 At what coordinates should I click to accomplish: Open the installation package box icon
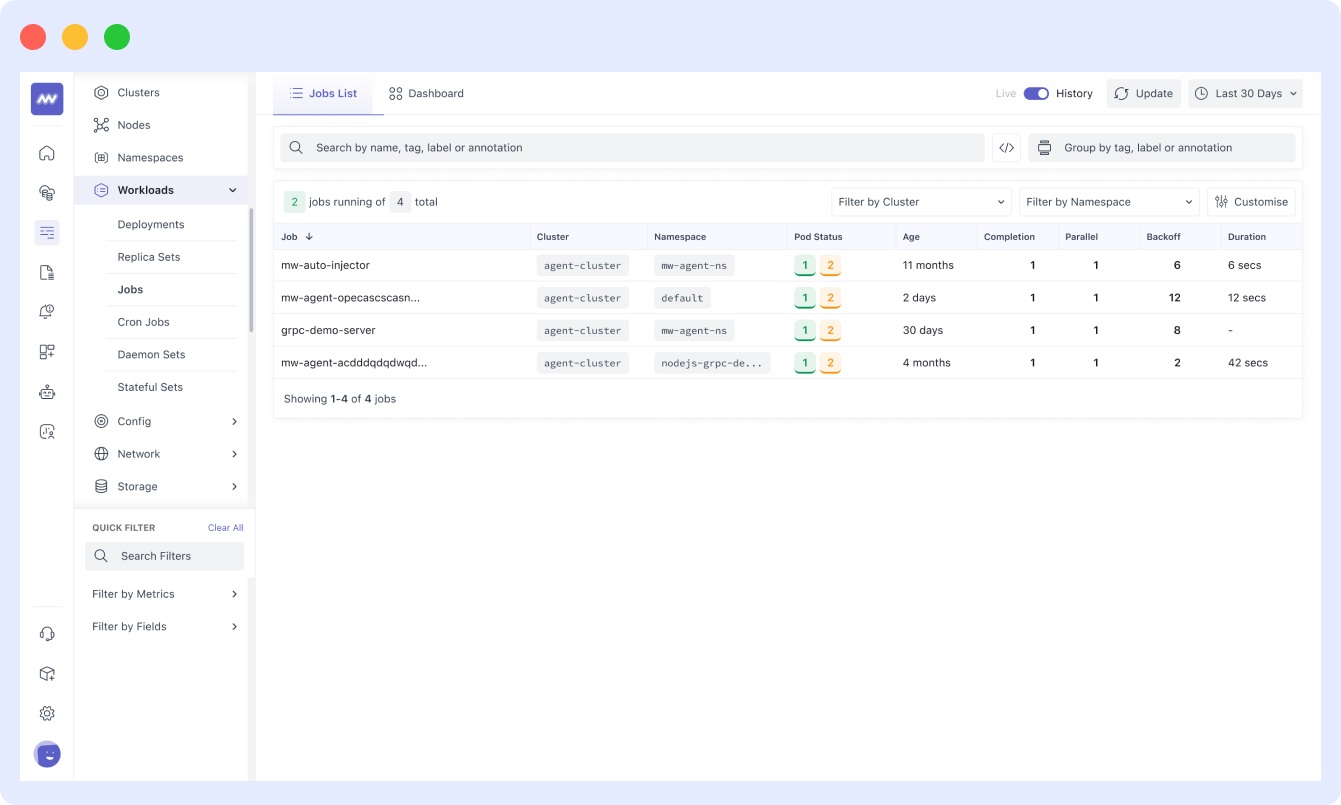(x=47, y=674)
